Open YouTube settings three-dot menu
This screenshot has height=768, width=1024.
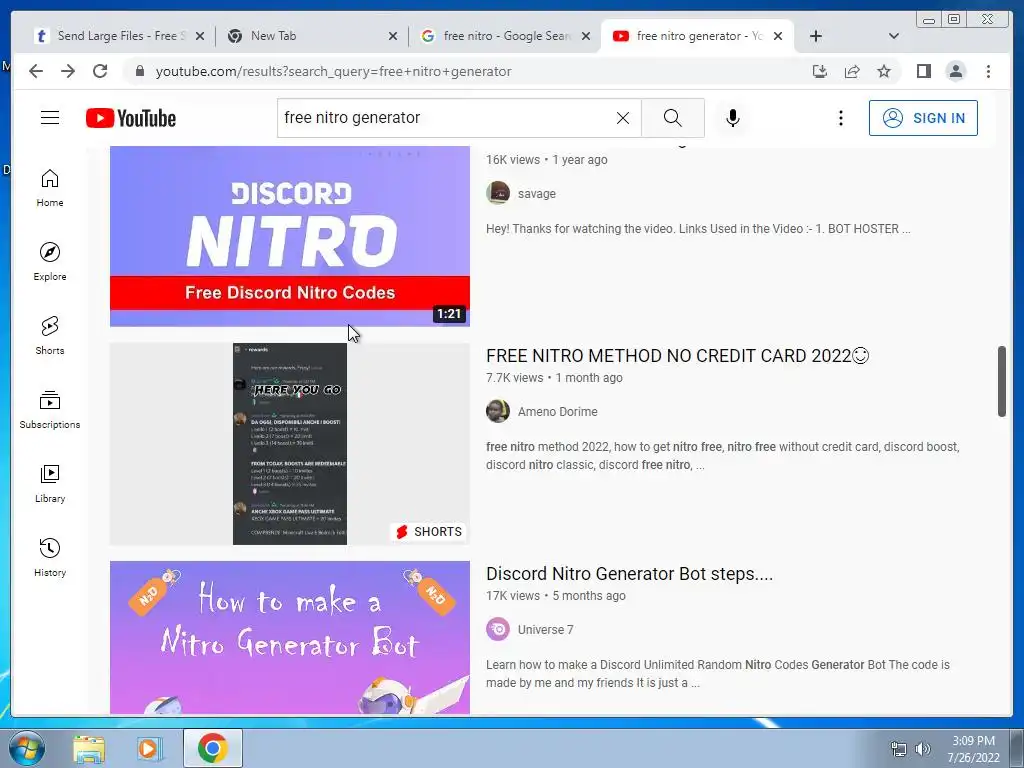click(840, 118)
